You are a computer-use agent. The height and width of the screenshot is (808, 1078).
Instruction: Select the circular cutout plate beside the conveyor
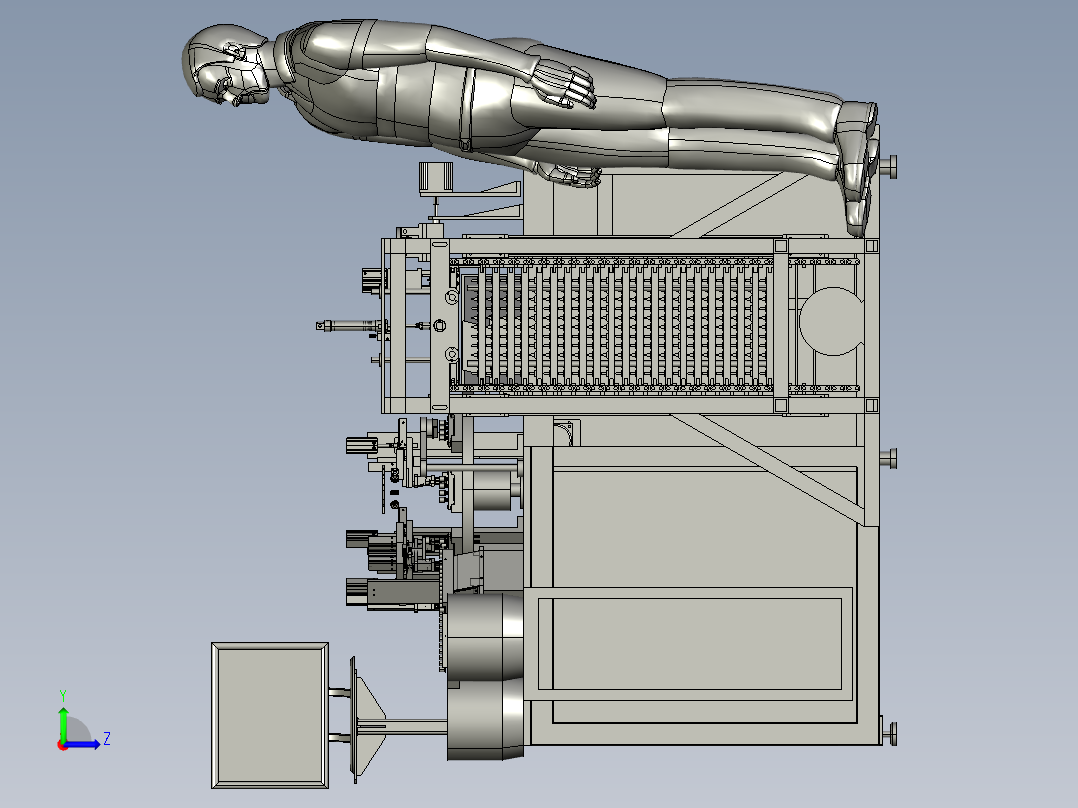point(831,321)
